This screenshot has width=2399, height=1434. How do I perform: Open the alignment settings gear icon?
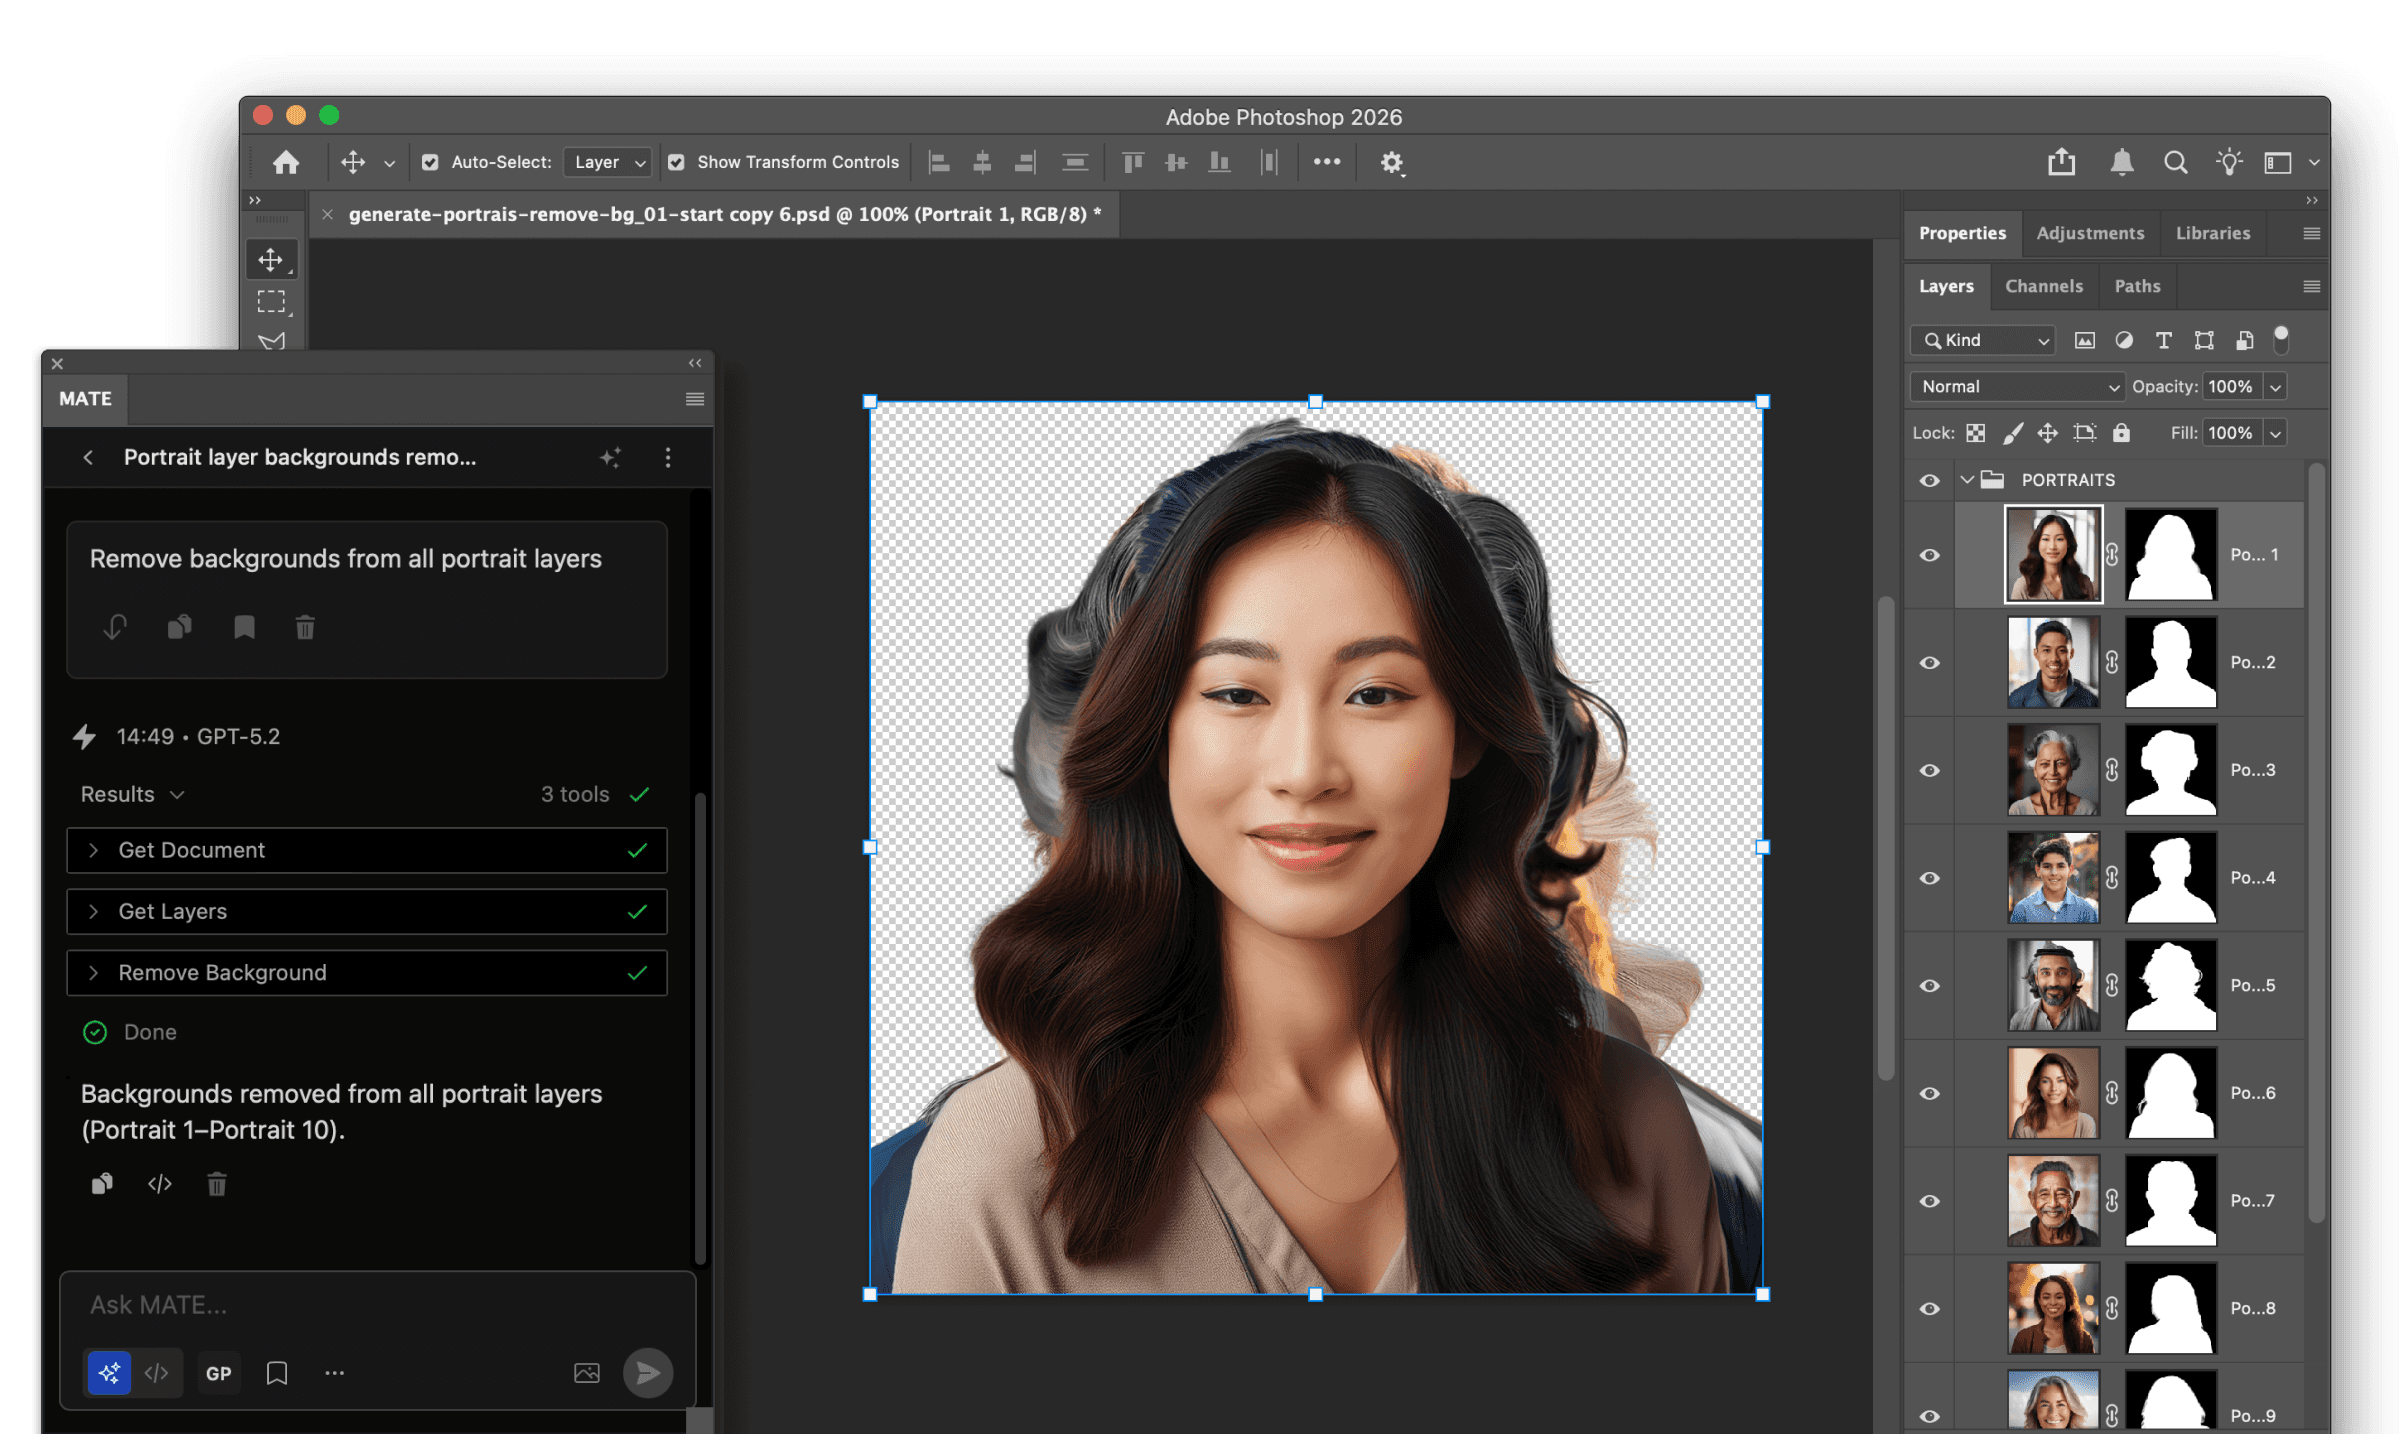pos(1392,162)
